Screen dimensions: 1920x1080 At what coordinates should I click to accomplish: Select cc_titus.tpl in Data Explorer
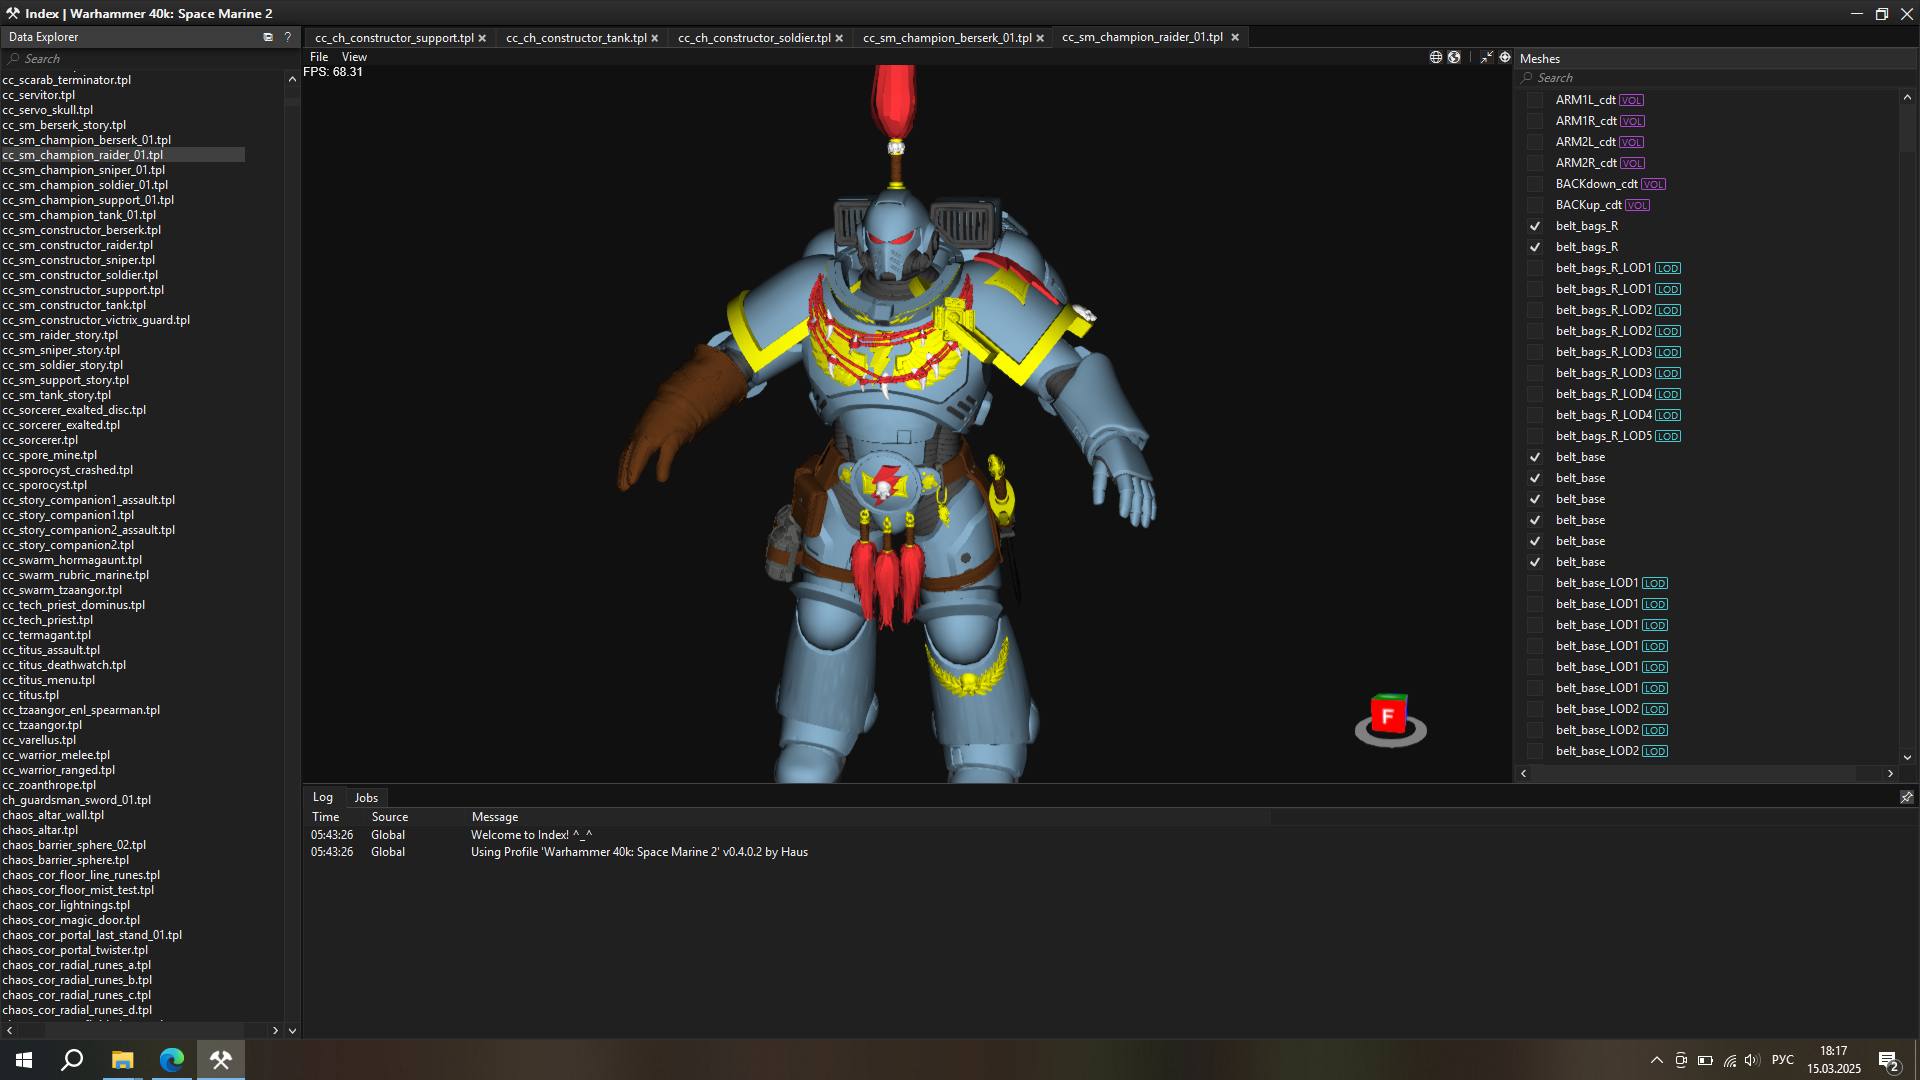click(31, 695)
